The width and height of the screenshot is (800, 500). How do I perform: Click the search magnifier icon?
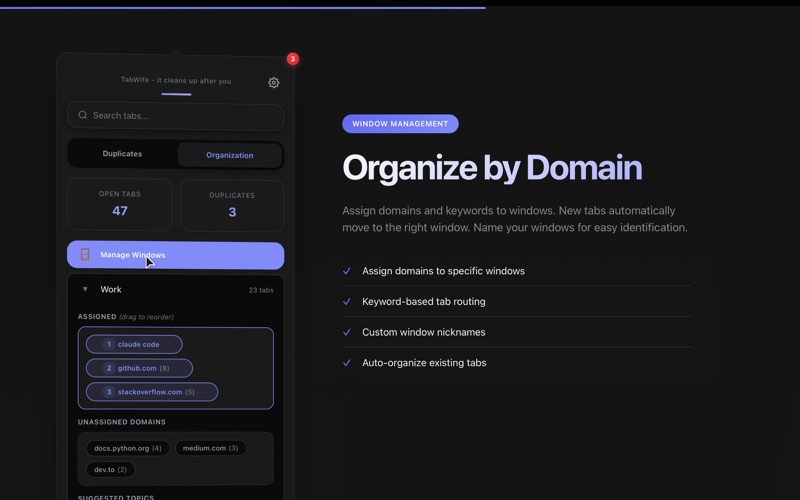[x=83, y=115]
